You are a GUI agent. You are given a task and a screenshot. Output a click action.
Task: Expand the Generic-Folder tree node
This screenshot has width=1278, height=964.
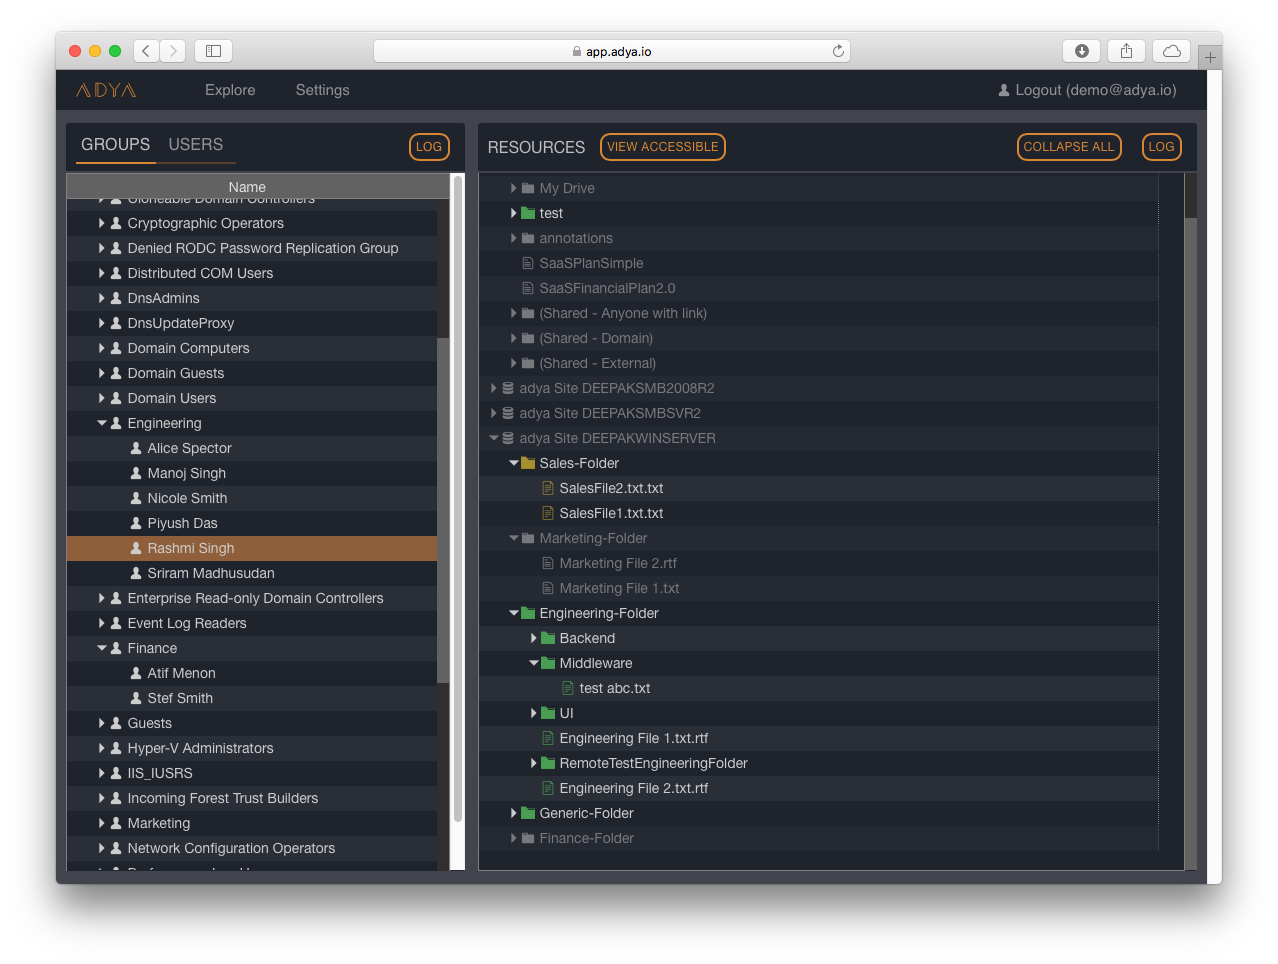coord(513,813)
